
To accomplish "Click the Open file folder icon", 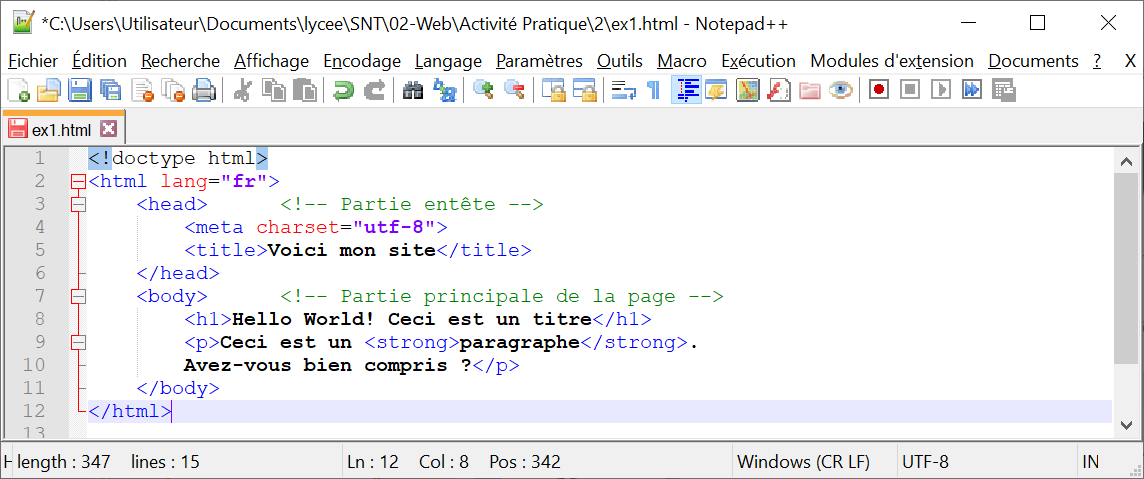I will click(x=48, y=90).
